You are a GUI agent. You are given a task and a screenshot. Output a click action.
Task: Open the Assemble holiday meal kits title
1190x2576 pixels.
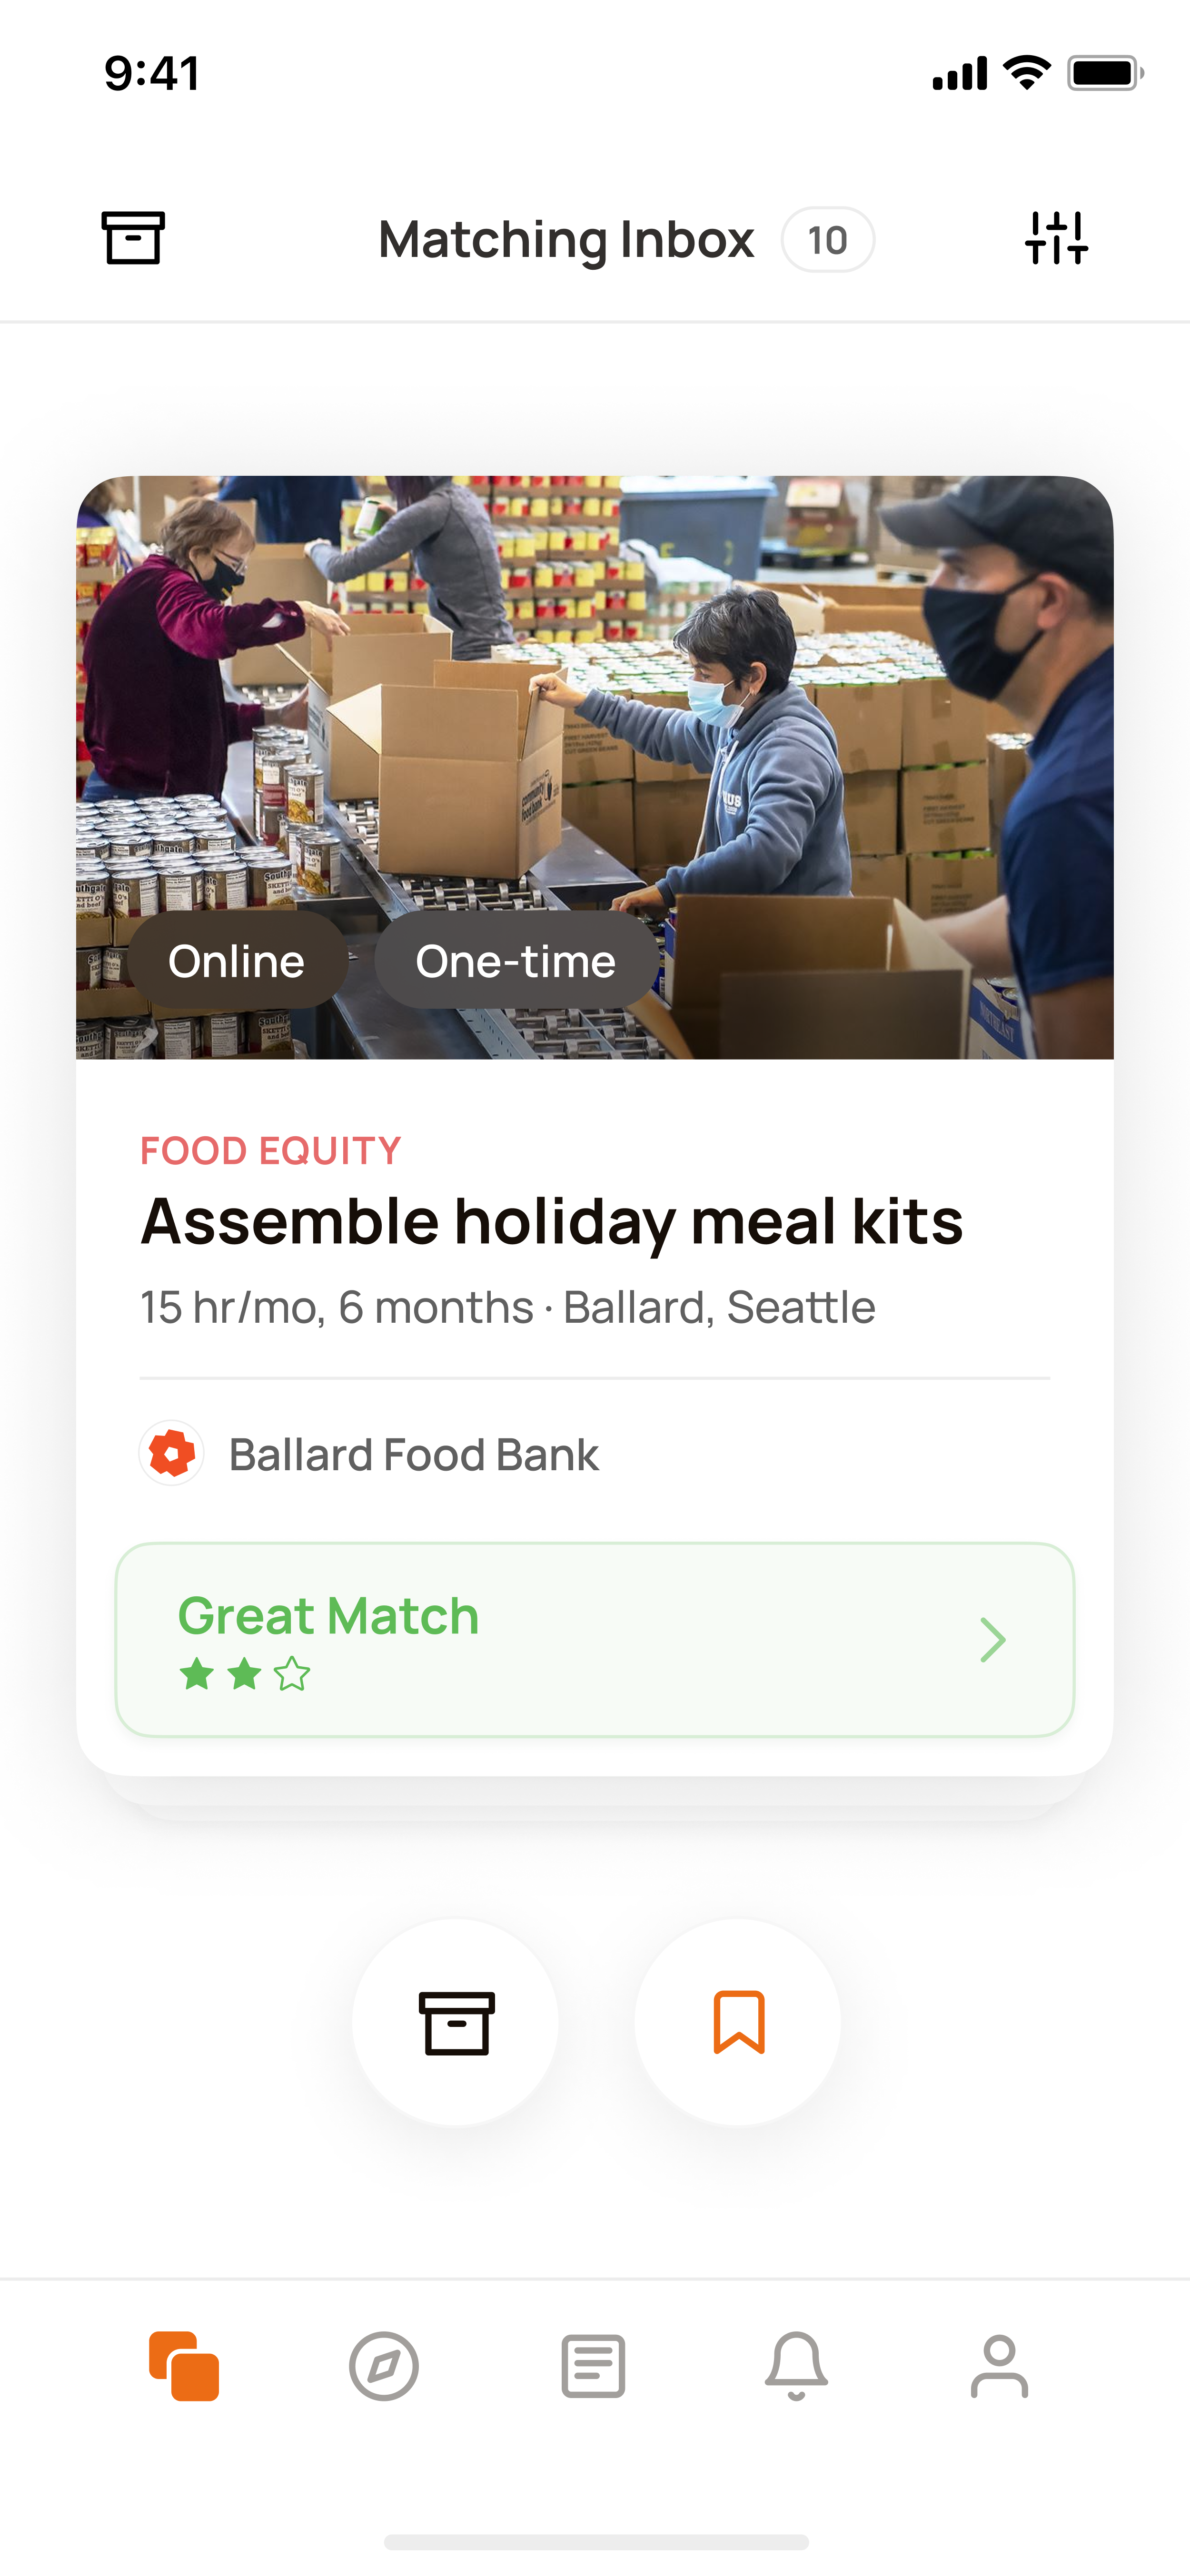click(552, 1222)
